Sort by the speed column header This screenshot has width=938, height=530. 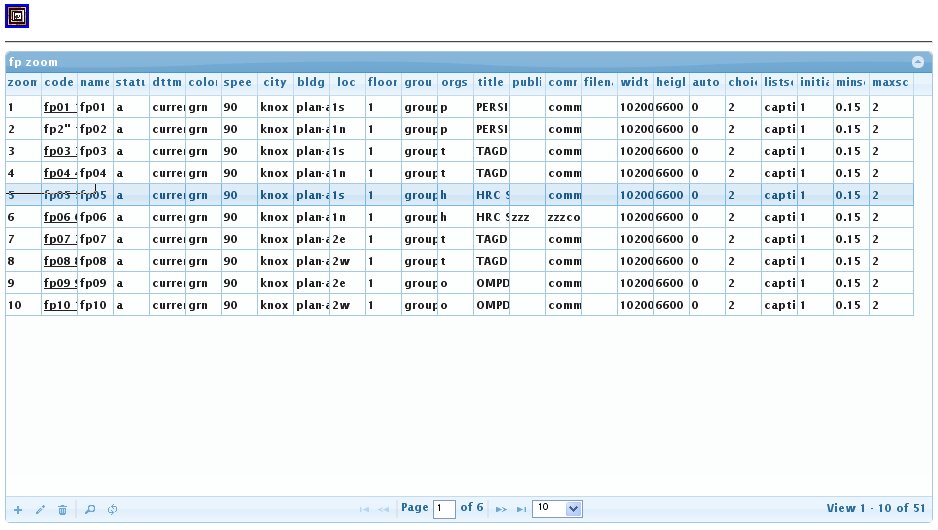(239, 83)
